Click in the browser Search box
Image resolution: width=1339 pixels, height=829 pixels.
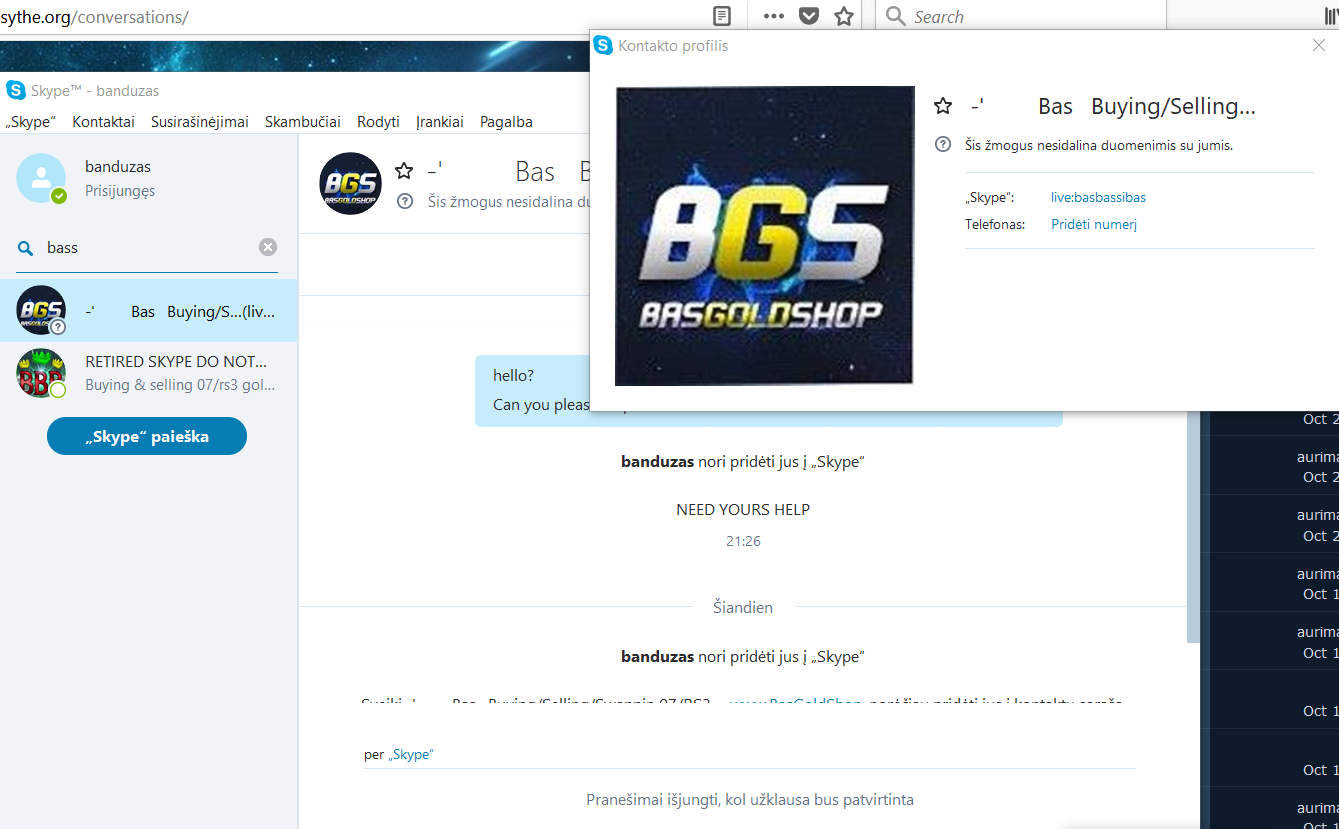[1020, 16]
